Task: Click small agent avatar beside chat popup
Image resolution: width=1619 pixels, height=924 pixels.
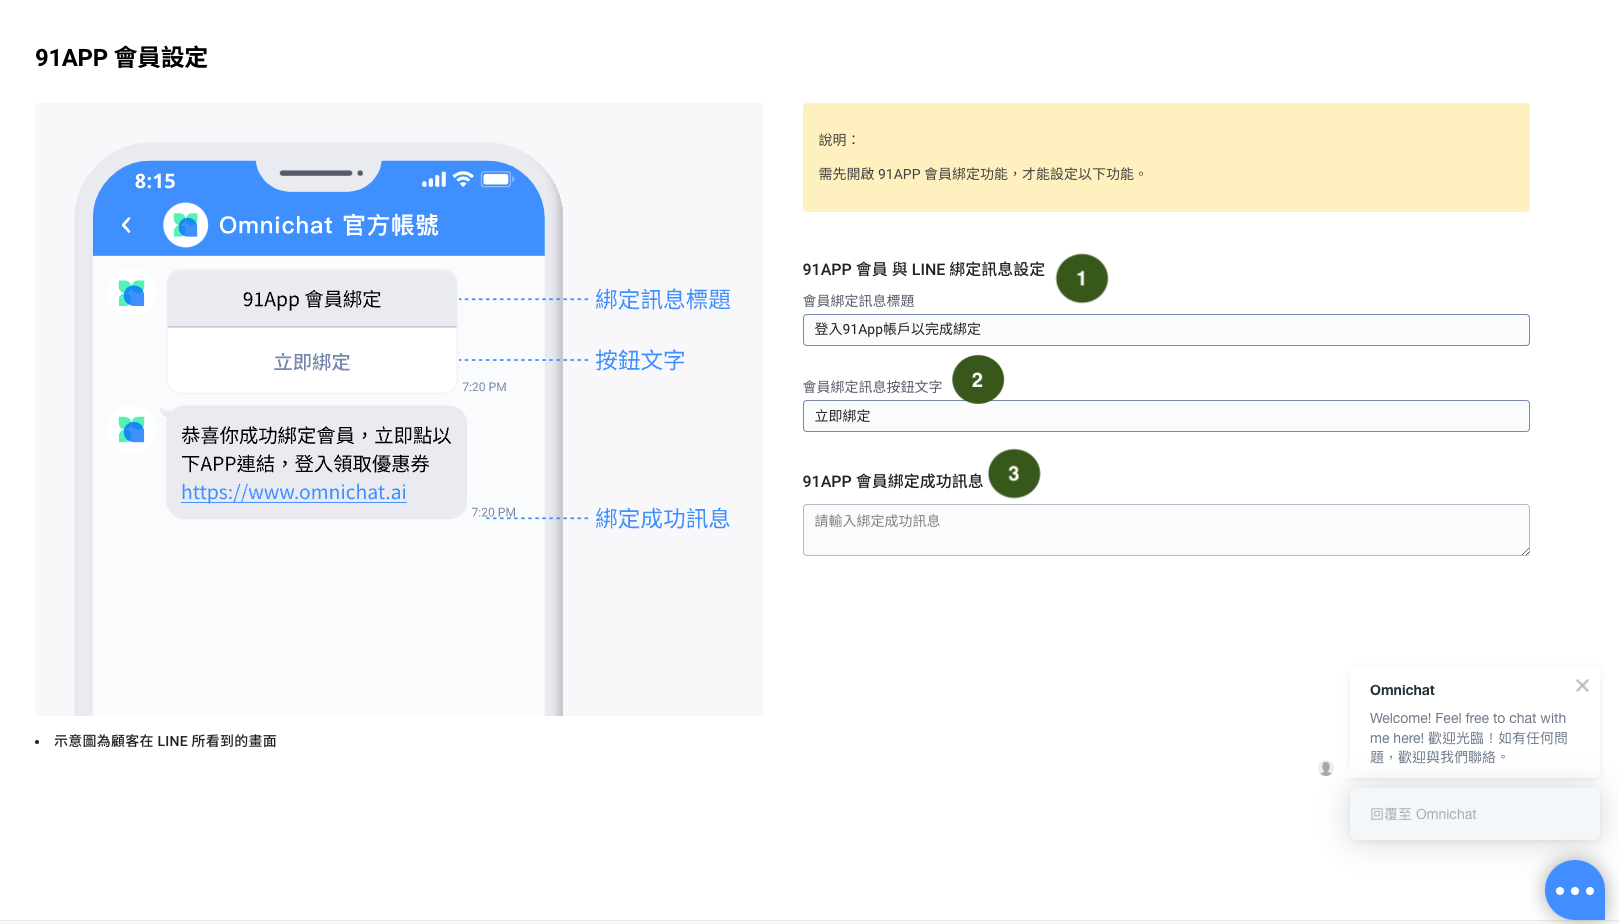Action: [1326, 768]
